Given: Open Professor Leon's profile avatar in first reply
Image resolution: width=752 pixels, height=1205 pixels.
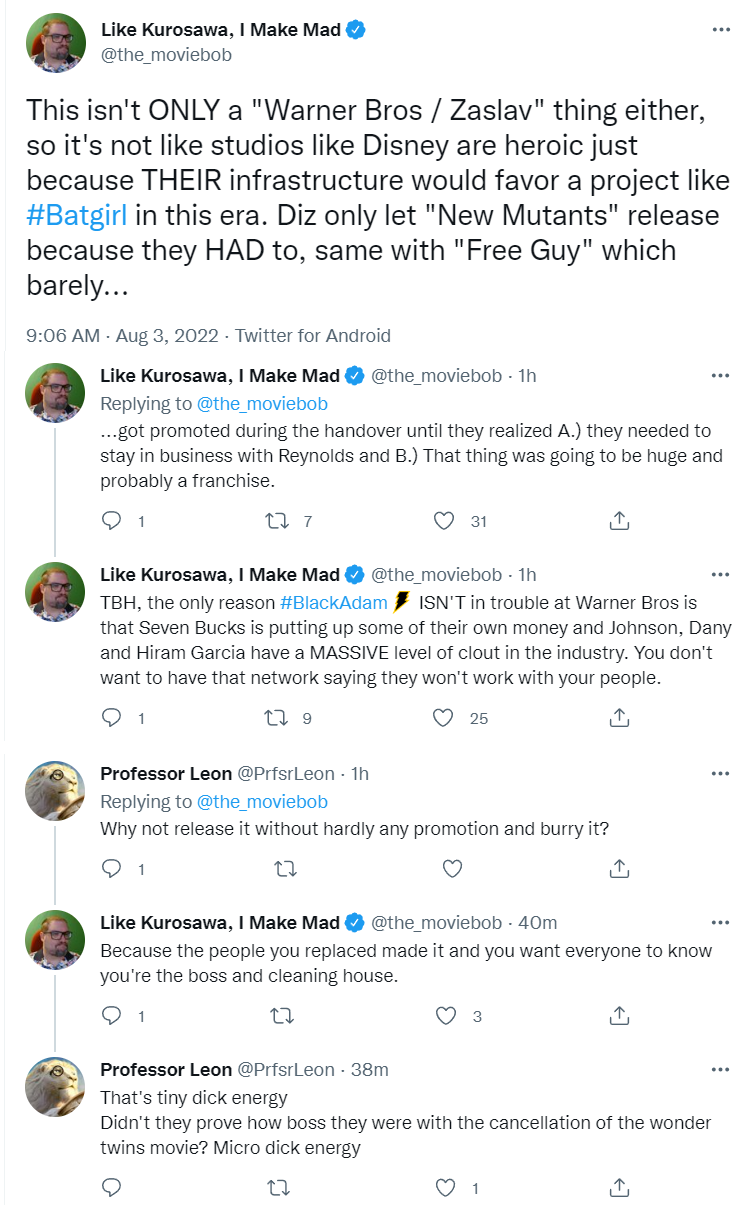Looking at the screenshot, I should point(54,791).
